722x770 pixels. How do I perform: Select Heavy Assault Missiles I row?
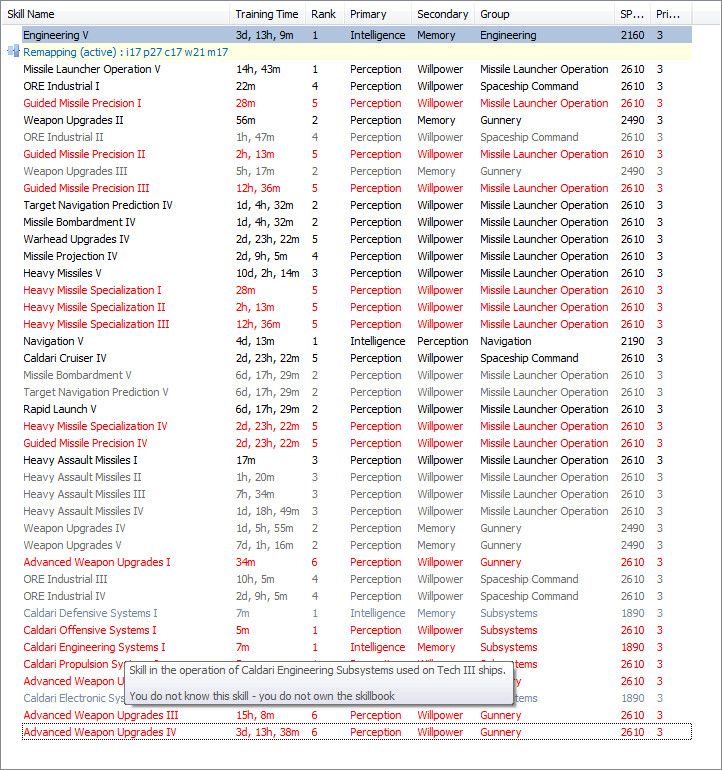(x=357, y=460)
